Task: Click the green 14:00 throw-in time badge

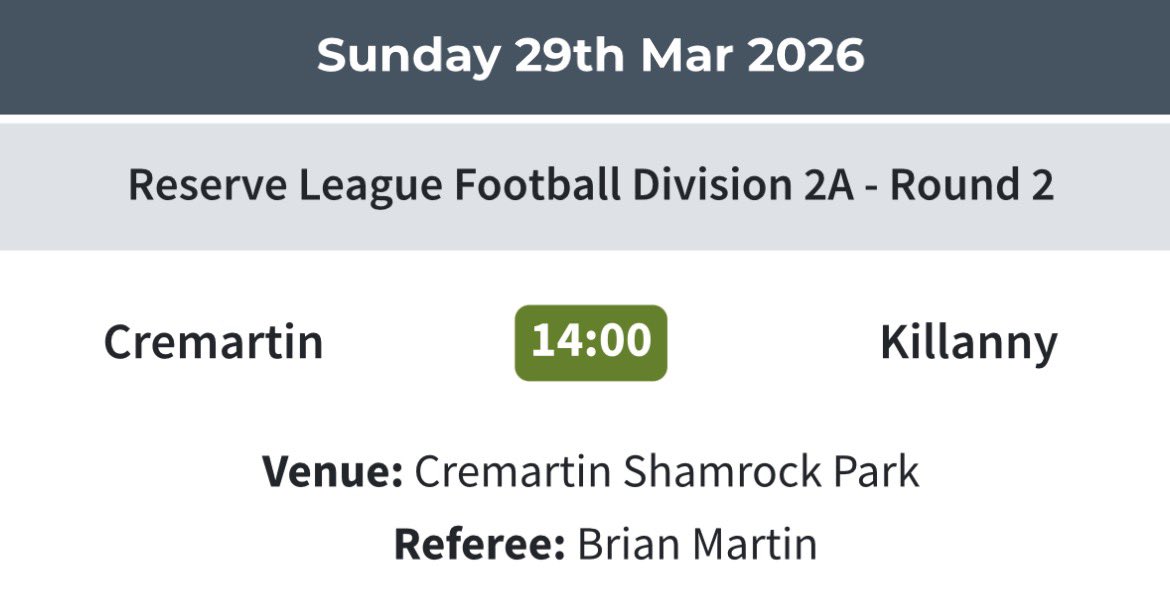Action: tap(590, 342)
